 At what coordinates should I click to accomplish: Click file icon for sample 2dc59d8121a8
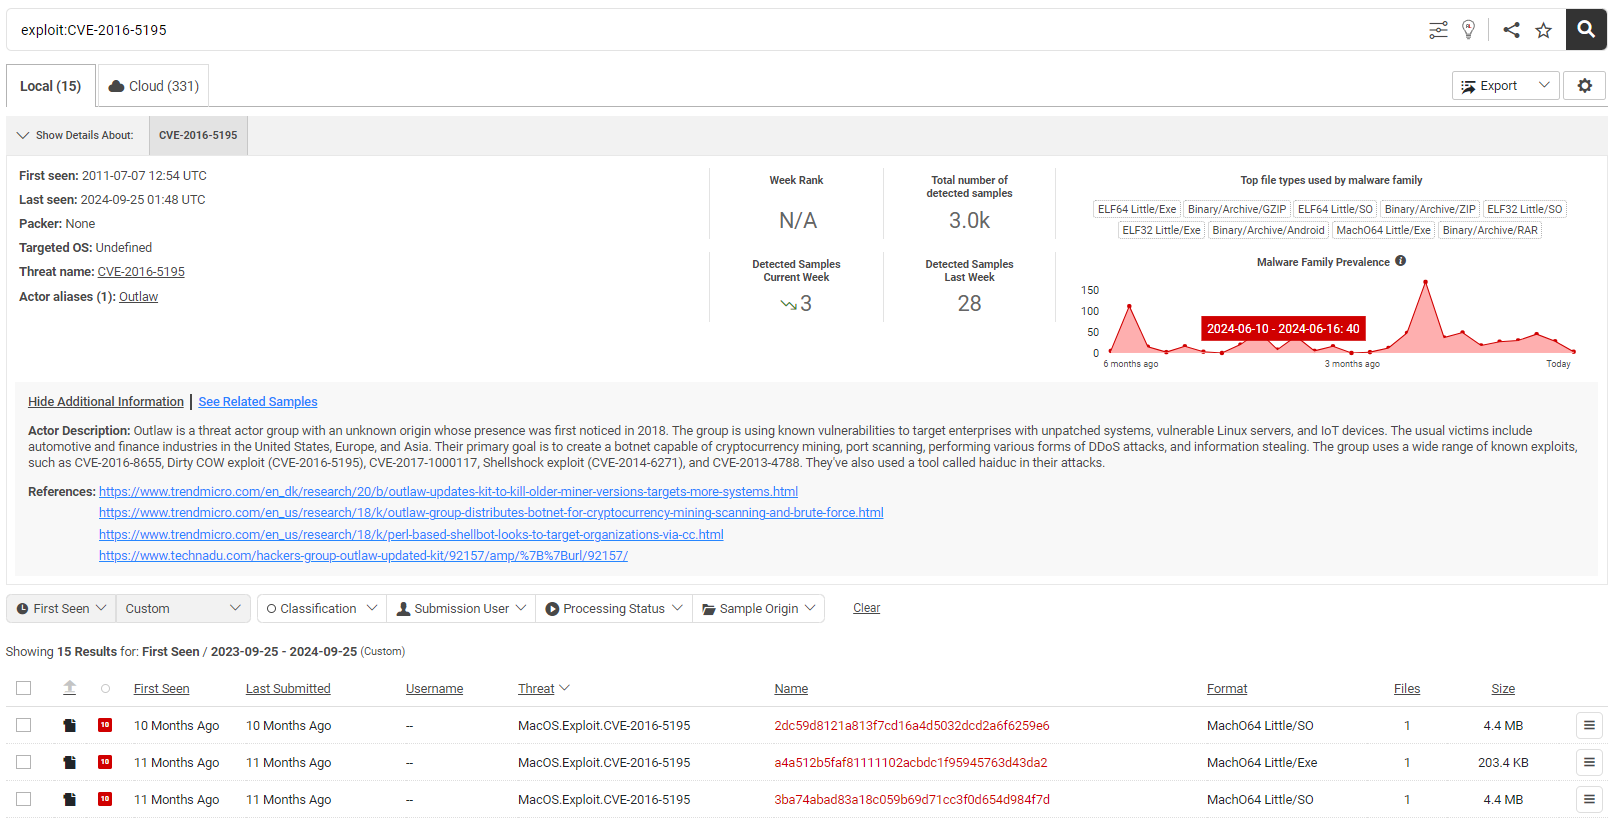tap(69, 726)
